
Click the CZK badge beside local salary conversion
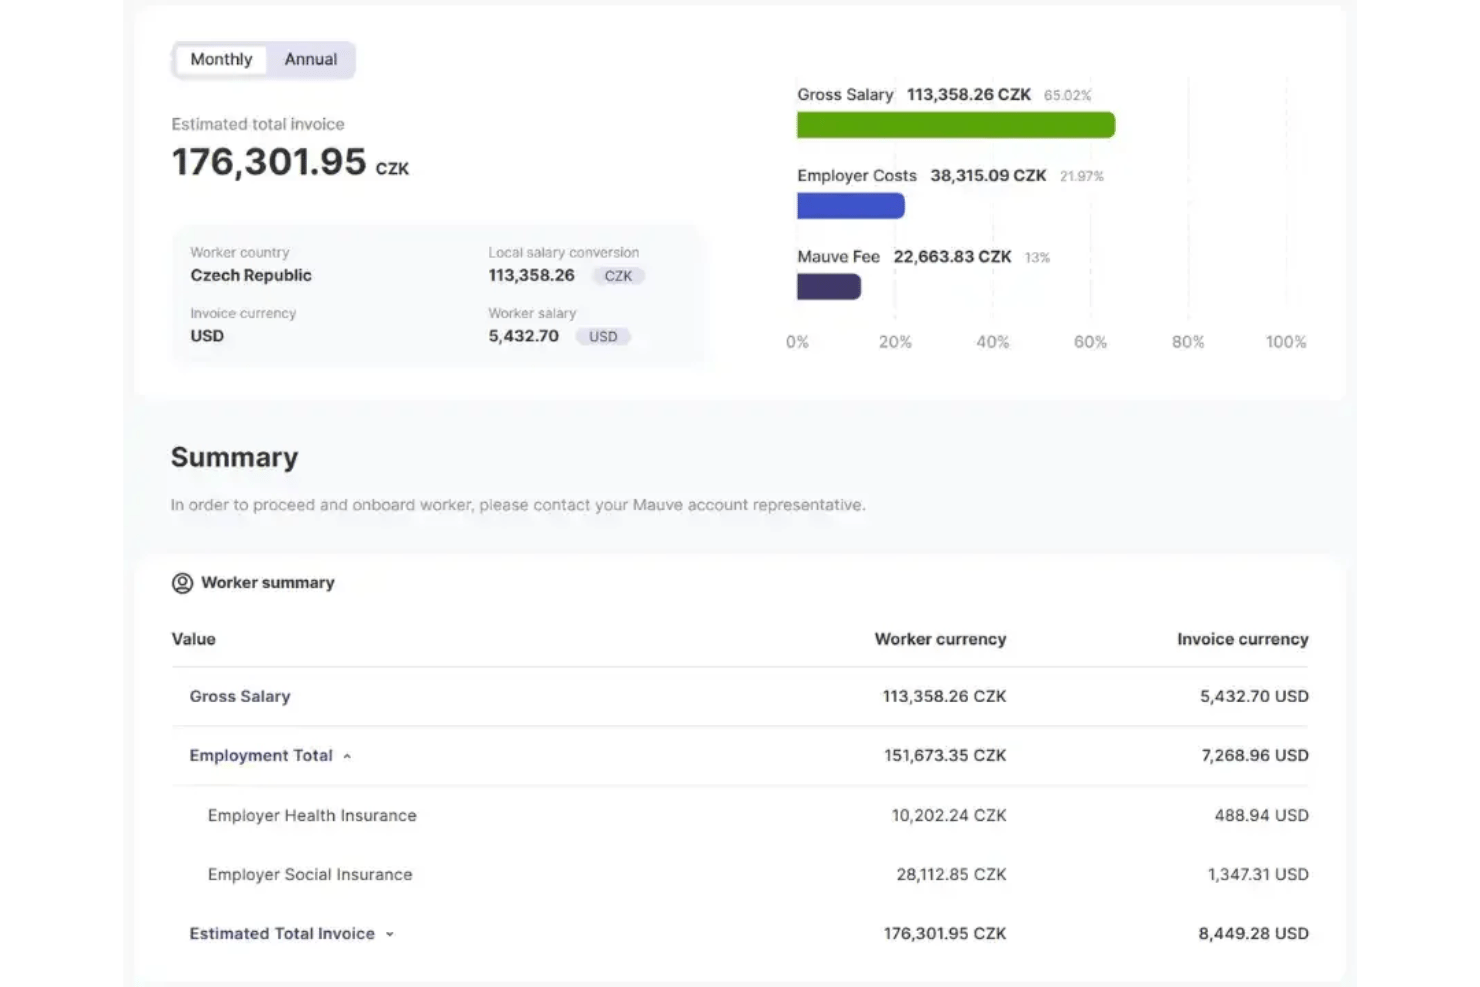tap(618, 276)
